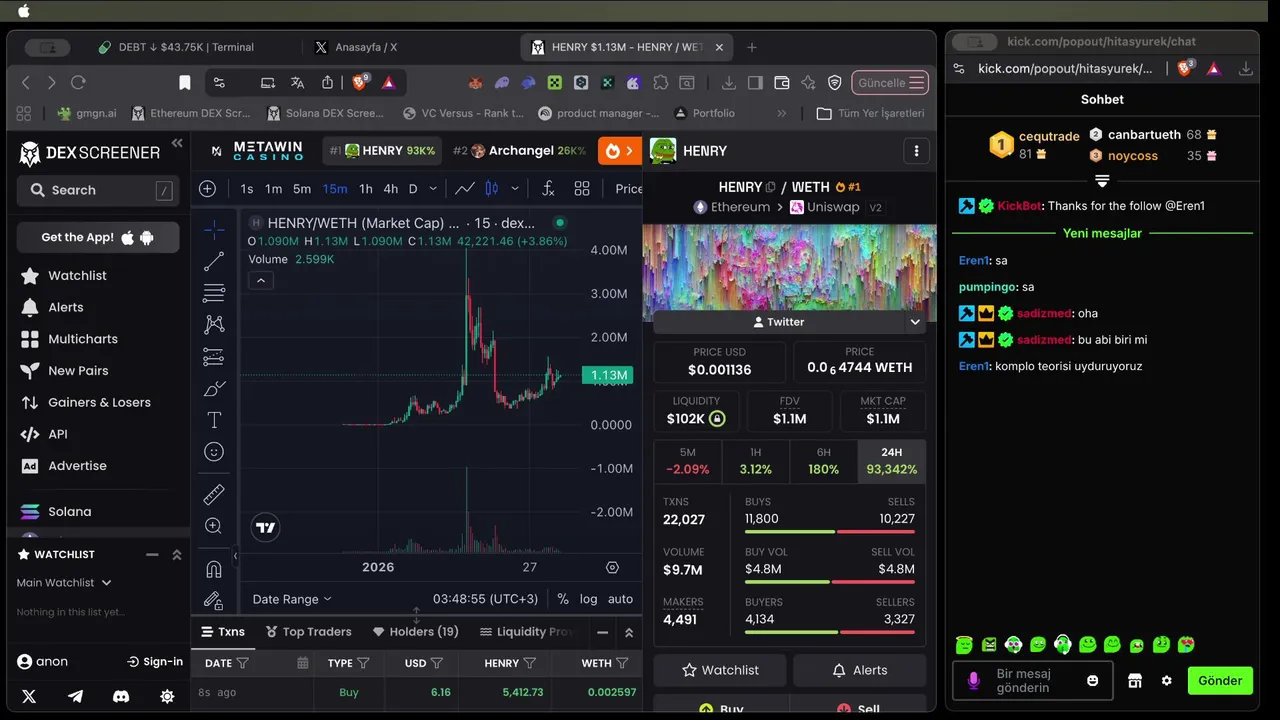Viewport: 1280px width, 720px height.
Task: Select candlestick chart style
Action: (x=492, y=188)
